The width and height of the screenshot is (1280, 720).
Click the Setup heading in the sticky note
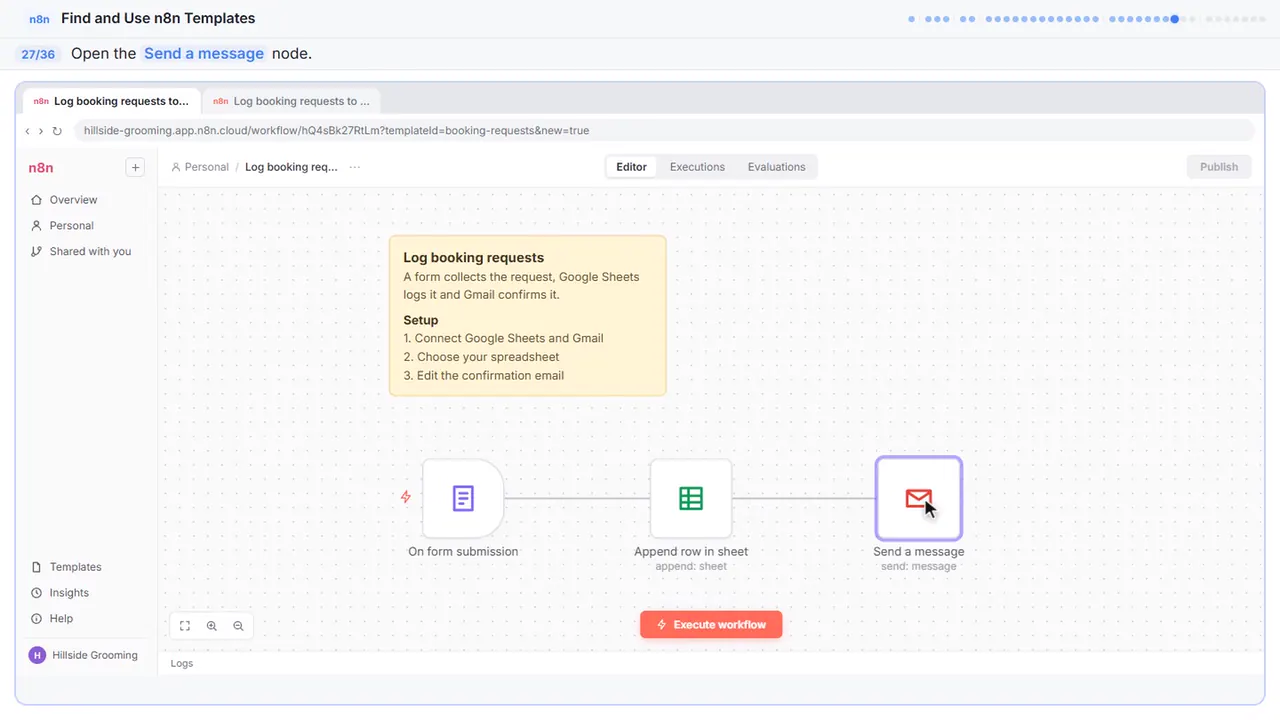[x=421, y=320]
